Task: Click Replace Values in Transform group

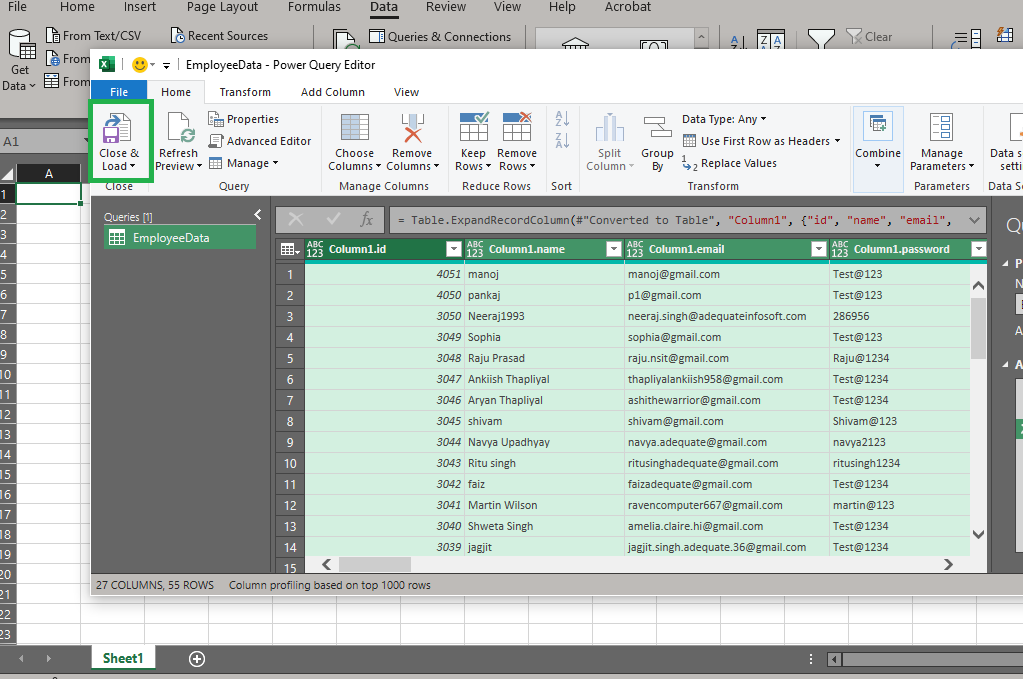Action: point(729,163)
